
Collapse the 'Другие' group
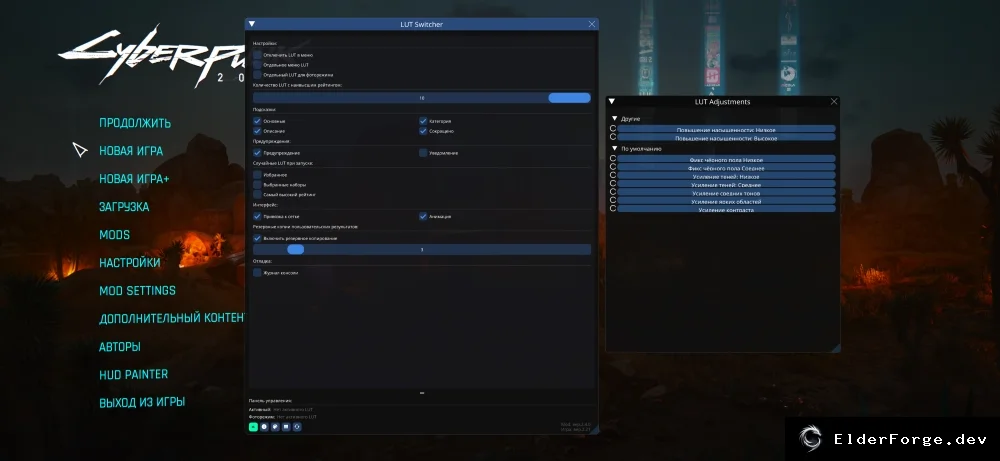(x=615, y=119)
